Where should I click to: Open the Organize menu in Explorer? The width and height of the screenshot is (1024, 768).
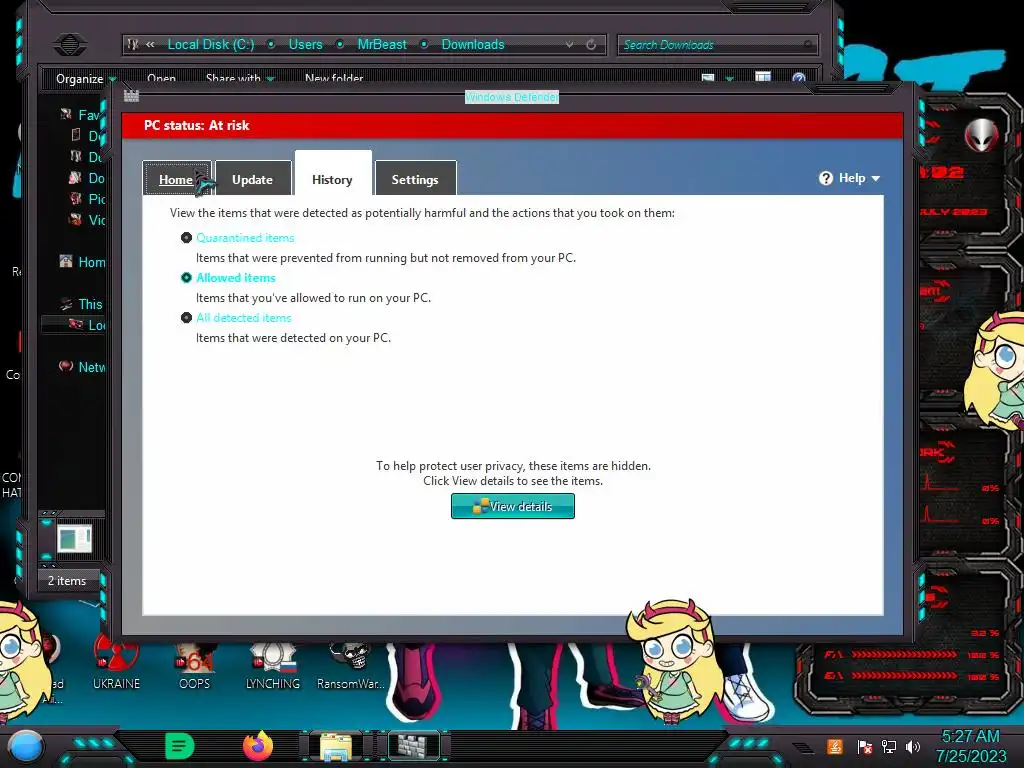point(86,78)
